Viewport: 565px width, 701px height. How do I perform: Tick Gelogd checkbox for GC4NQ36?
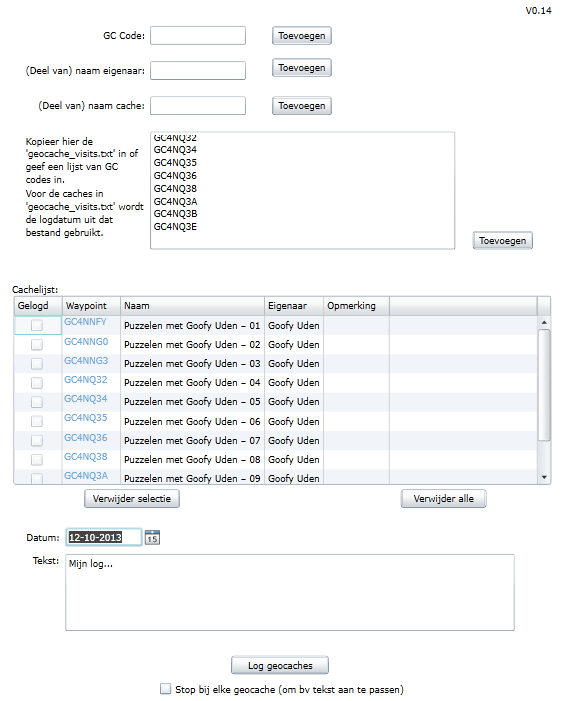point(37,440)
